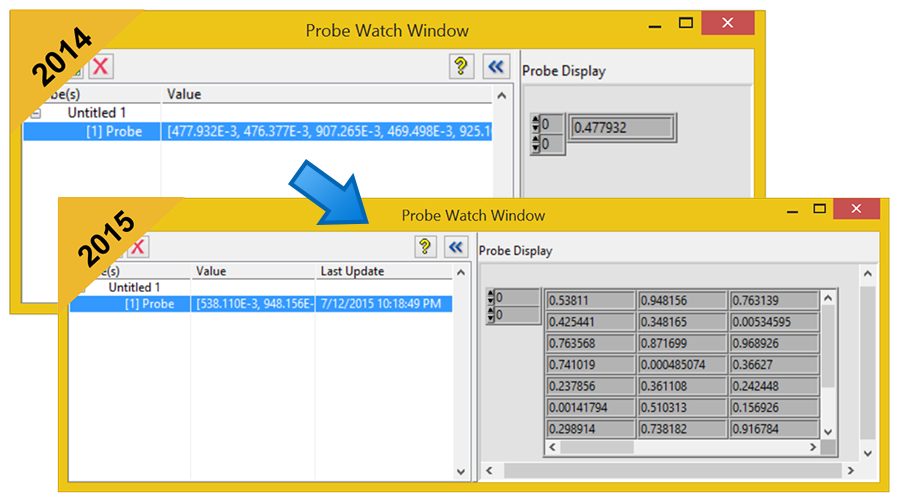
Task: Click the right arrow of the 2015 horizontal scrollbar
Action: (850, 470)
